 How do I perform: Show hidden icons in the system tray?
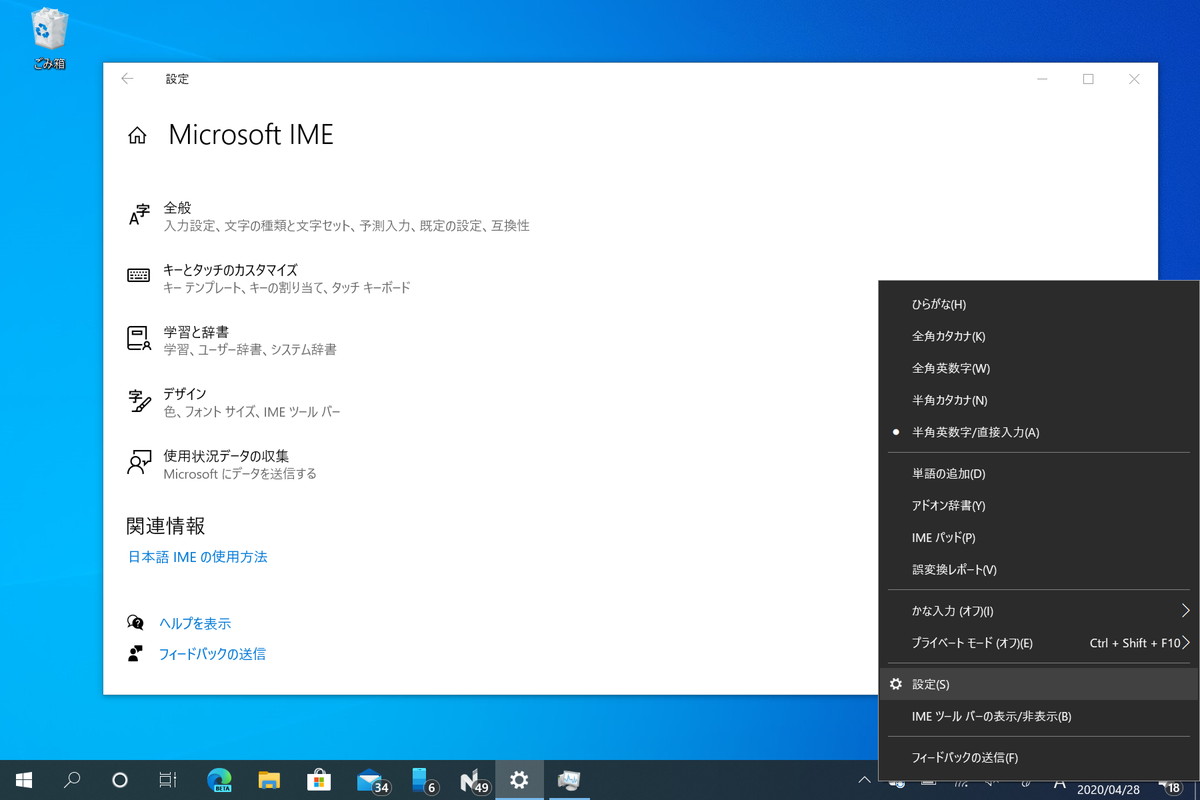coord(864,779)
